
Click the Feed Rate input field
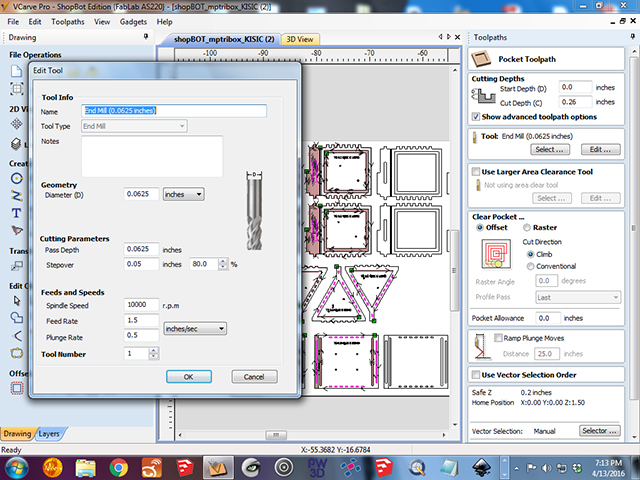[x=141, y=320]
